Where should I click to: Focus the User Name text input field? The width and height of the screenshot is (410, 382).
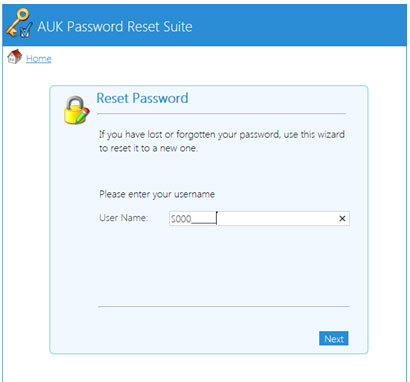[259, 219]
